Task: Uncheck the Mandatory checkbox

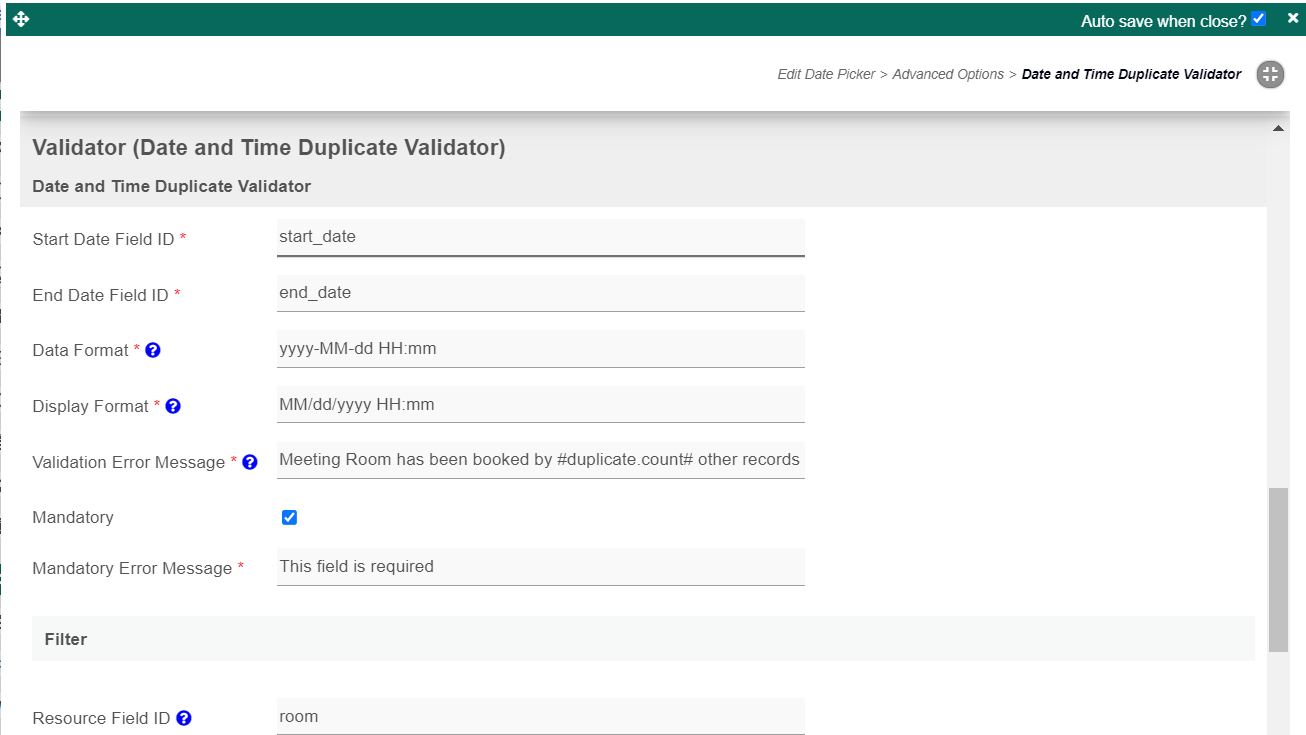Action: [289, 517]
